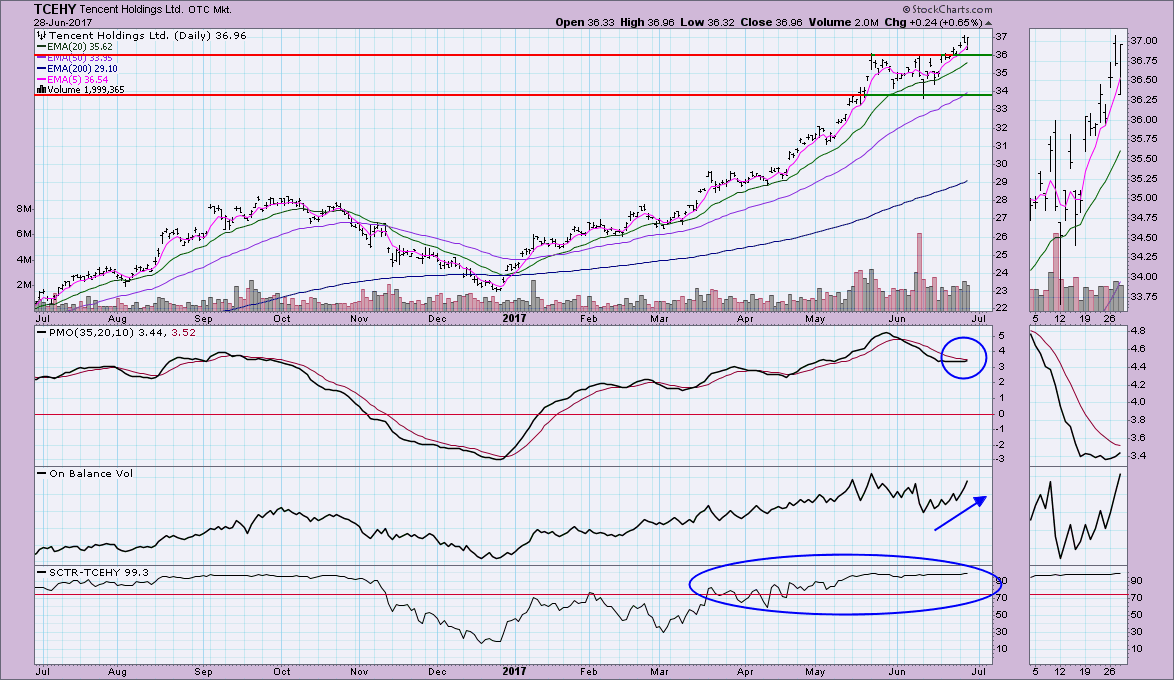Click the May label below the price chart
Screen dimensions: 1174x680
pyautogui.click(x=815, y=318)
